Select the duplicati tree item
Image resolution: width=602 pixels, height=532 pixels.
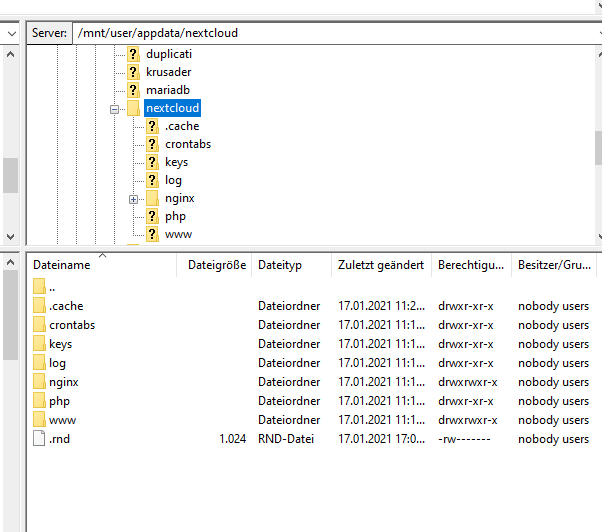pyautogui.click(x=169, y=54)
